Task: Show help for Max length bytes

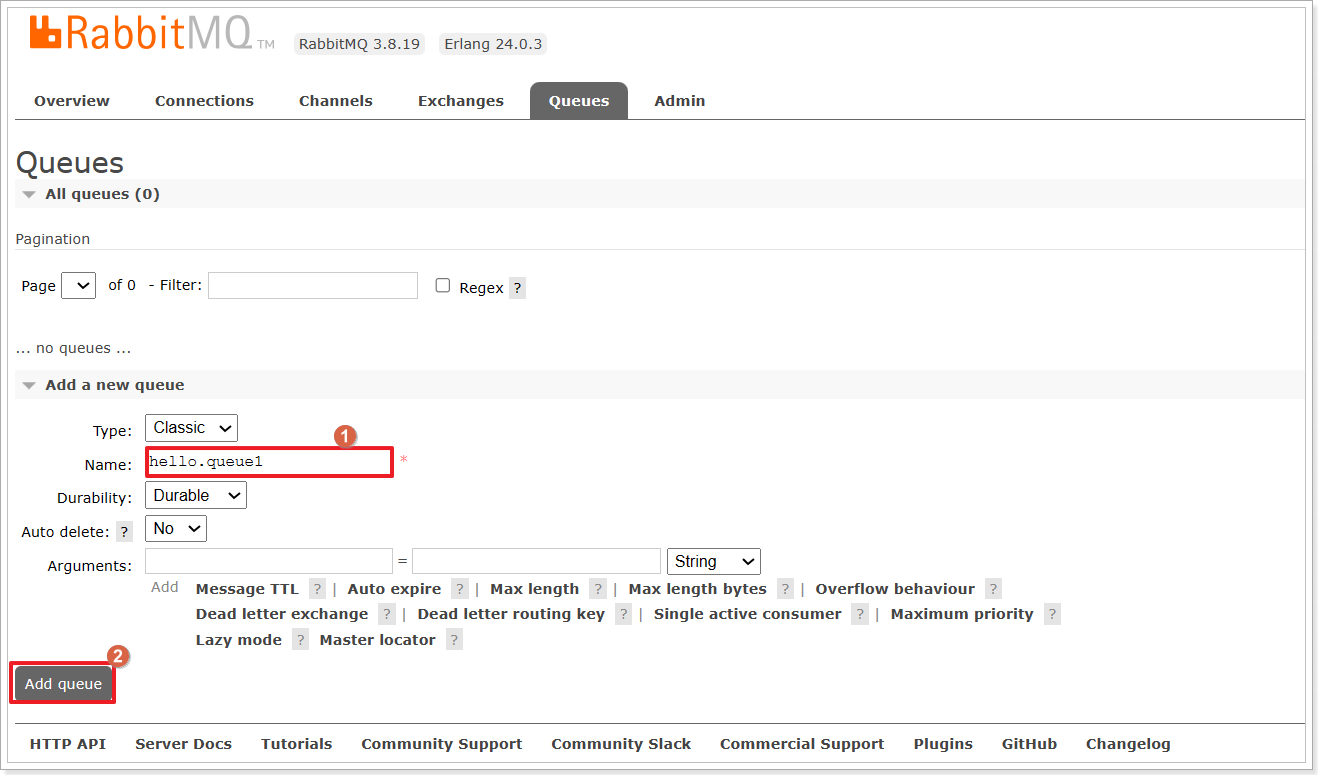Action: (785, 589)
